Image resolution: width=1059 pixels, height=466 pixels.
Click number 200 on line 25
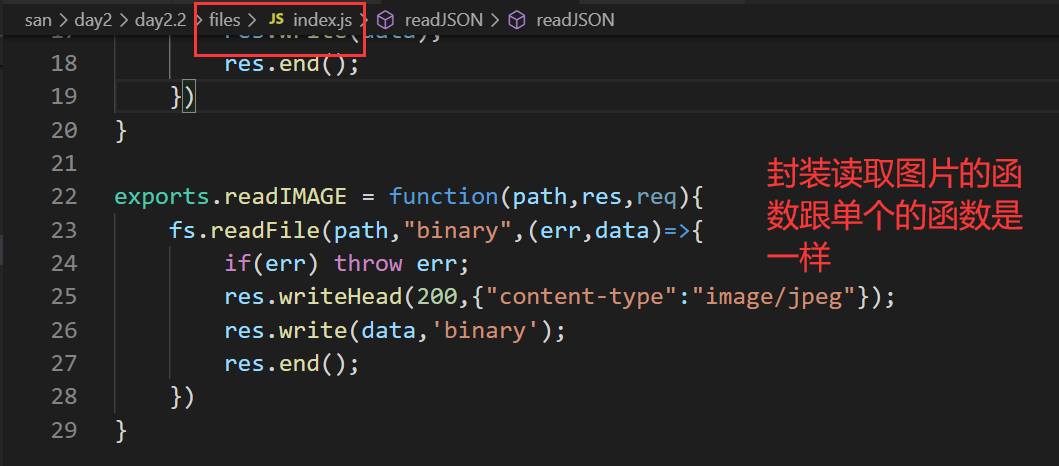coord(438,296)
